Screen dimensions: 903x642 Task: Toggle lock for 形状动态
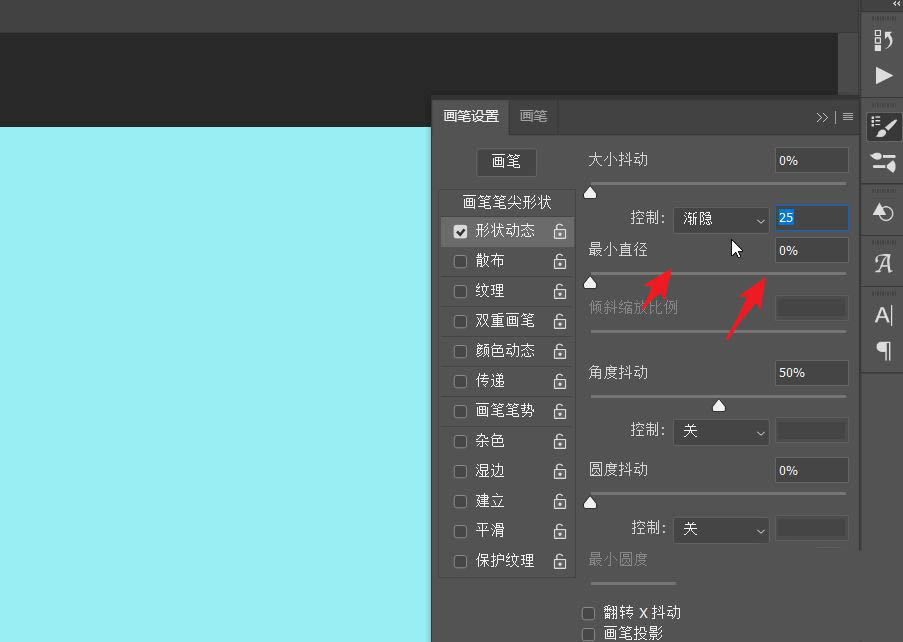click(560, 231)
